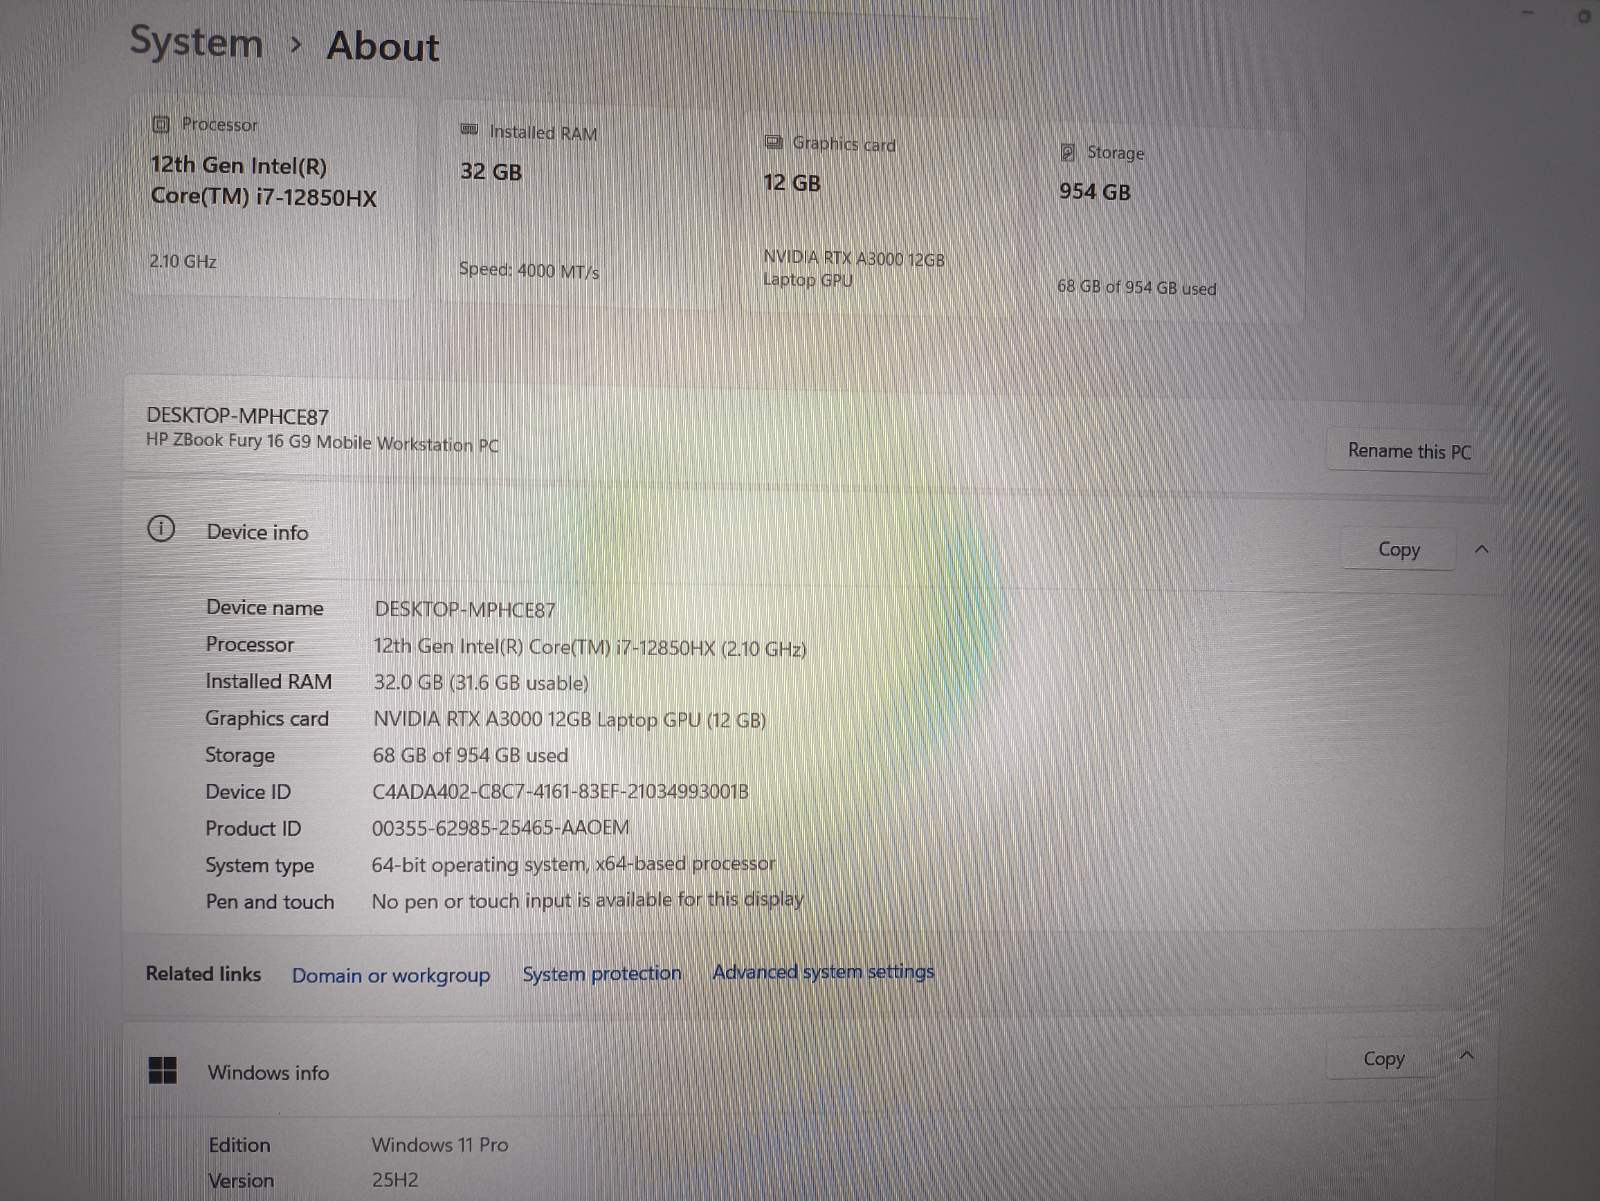
Task: Open Advanced system settings link
Action: [x=823, y=971]
